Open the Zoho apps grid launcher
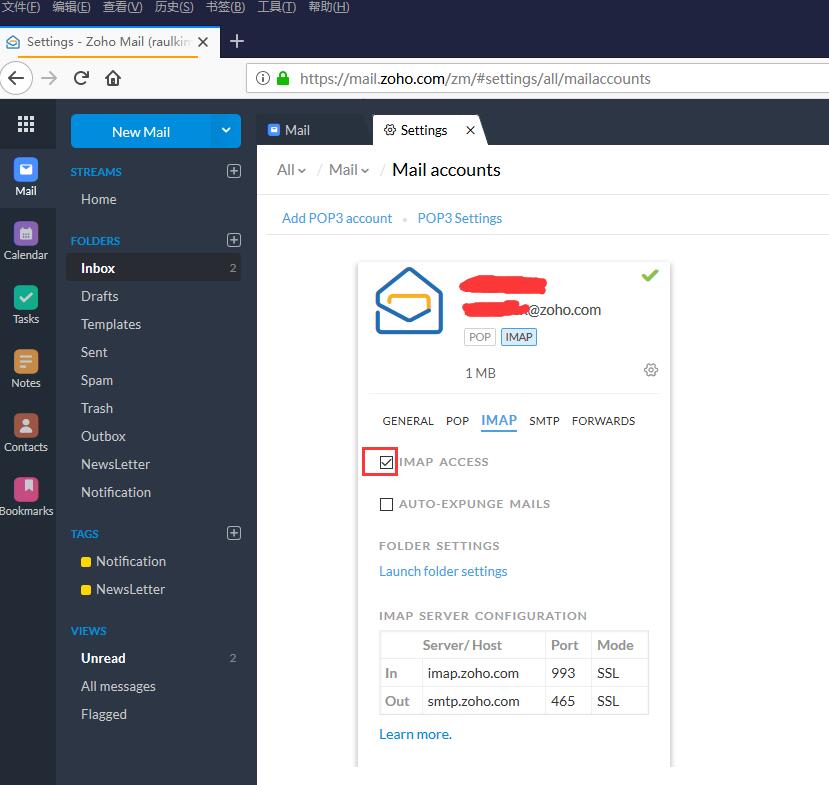The height and width of the screenshot is (785, 829). 25,124
